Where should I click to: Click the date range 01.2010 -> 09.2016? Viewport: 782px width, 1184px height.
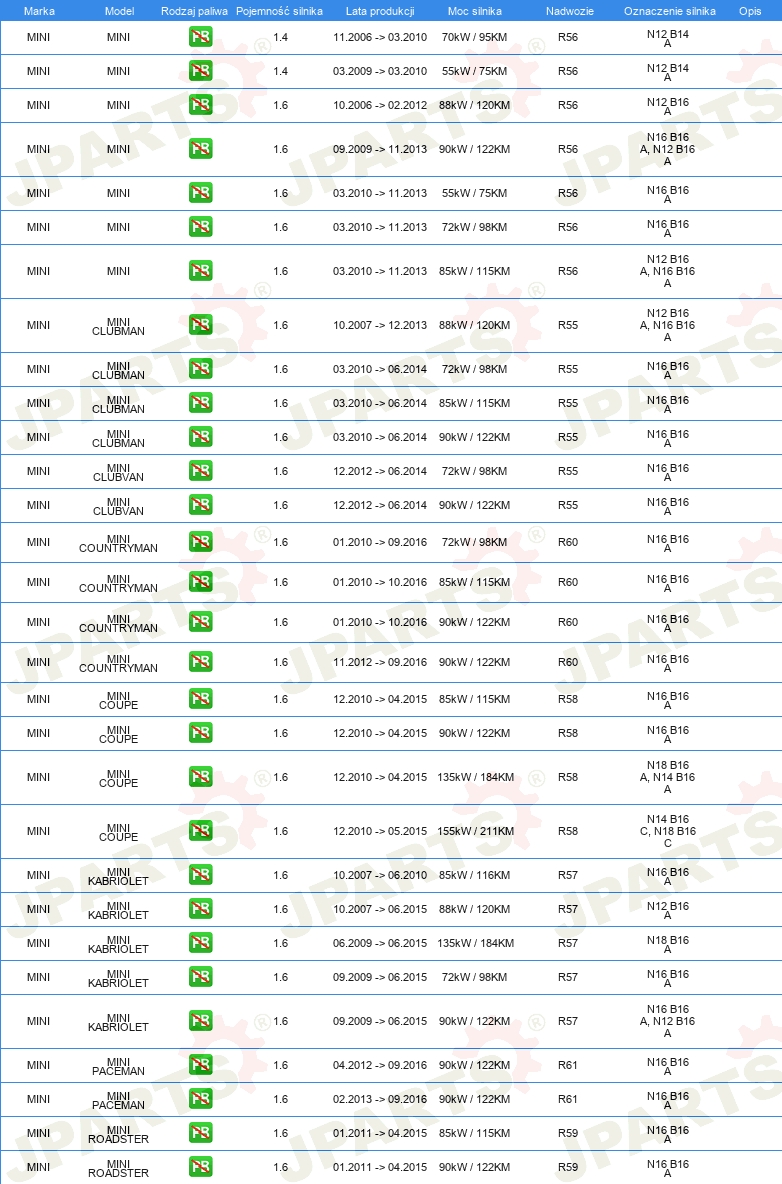coord(380,542)
